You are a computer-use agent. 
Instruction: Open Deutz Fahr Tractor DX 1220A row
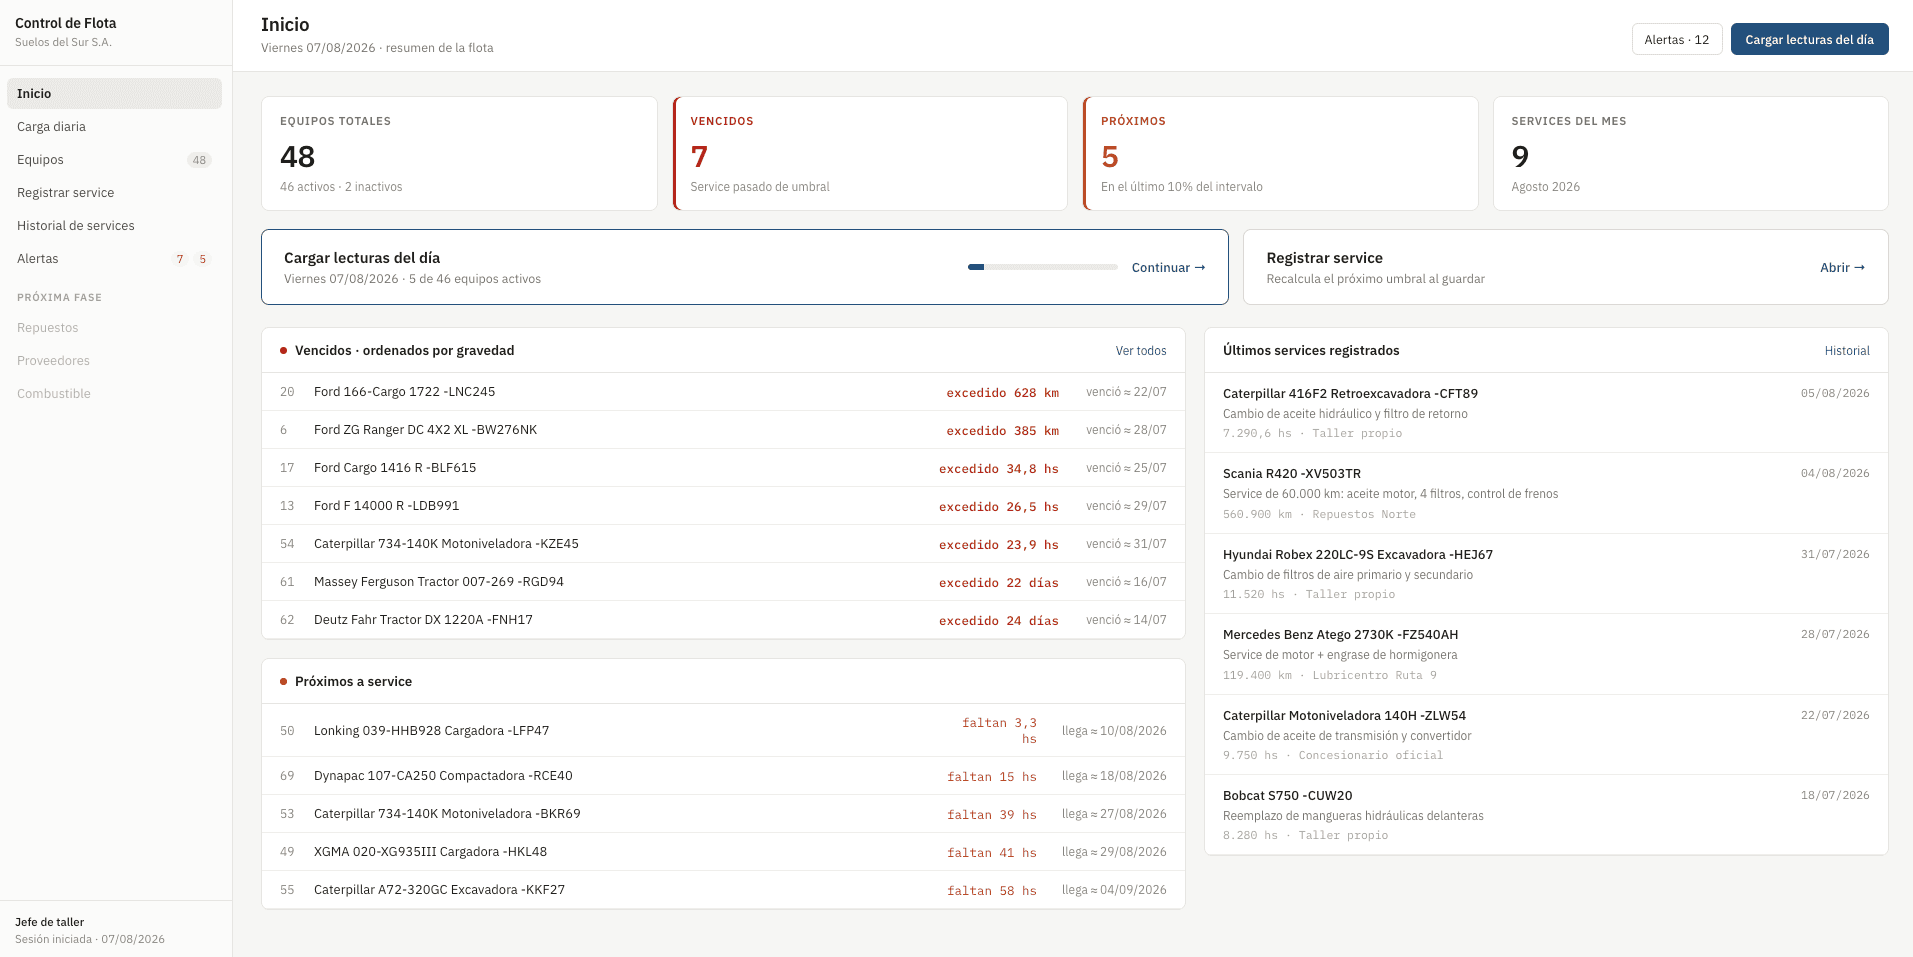coord(723,620)
